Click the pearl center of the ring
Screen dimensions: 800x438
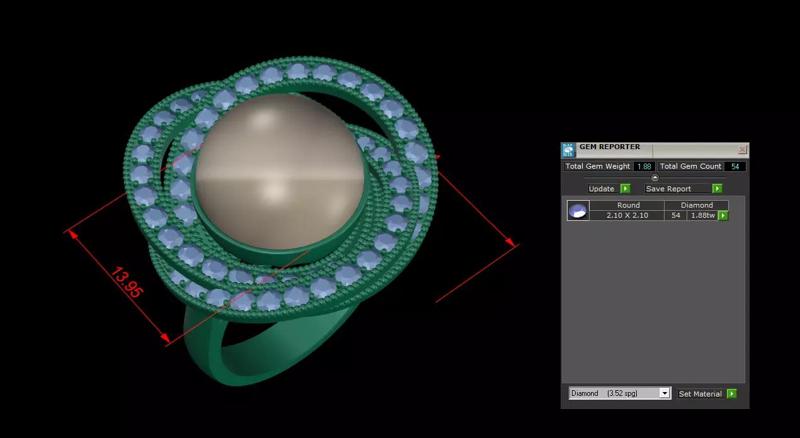(280, 171)
